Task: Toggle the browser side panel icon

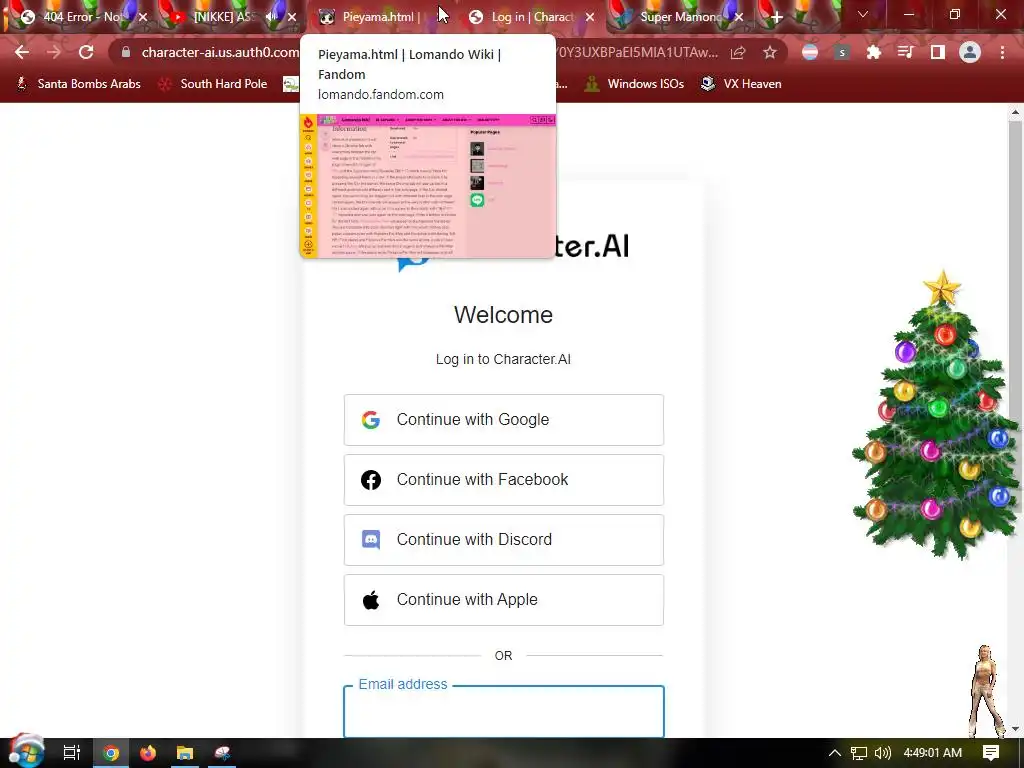Action: (x=938, y=52)
